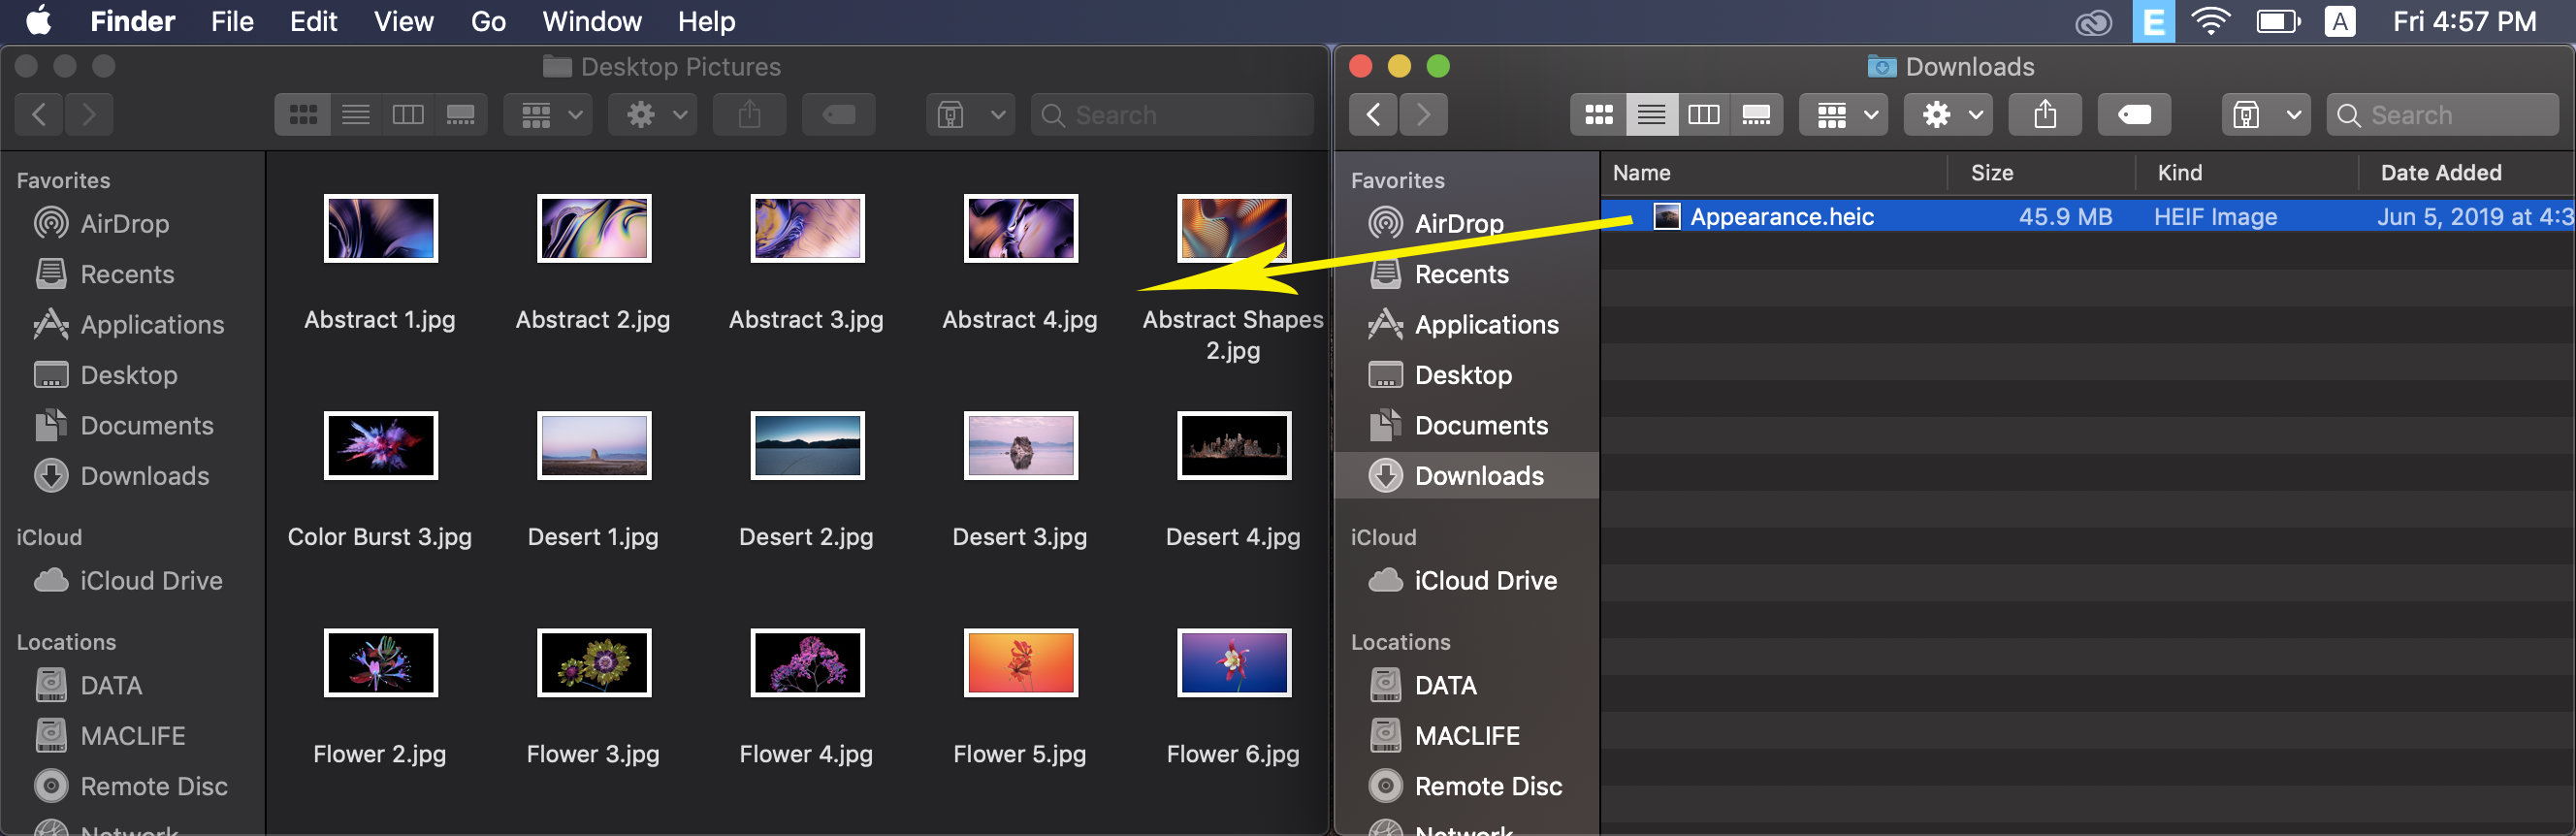The image size is (2576, 836).
Task: Open the View menu
Action: [403, 21]
